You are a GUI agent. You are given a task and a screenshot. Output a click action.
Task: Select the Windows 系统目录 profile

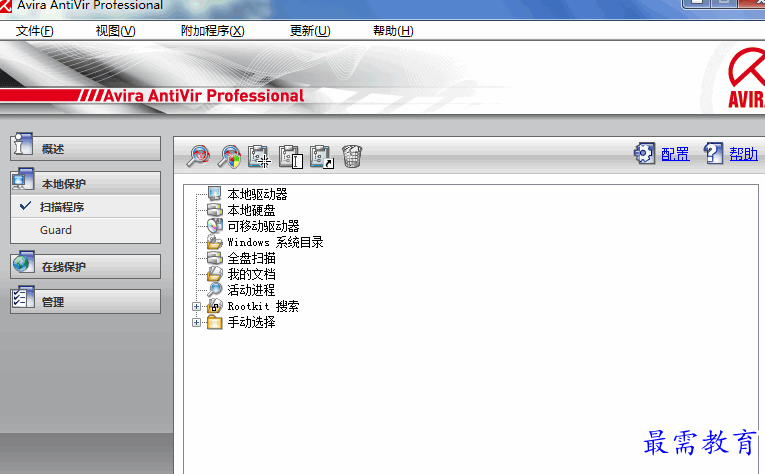[275, 242]
